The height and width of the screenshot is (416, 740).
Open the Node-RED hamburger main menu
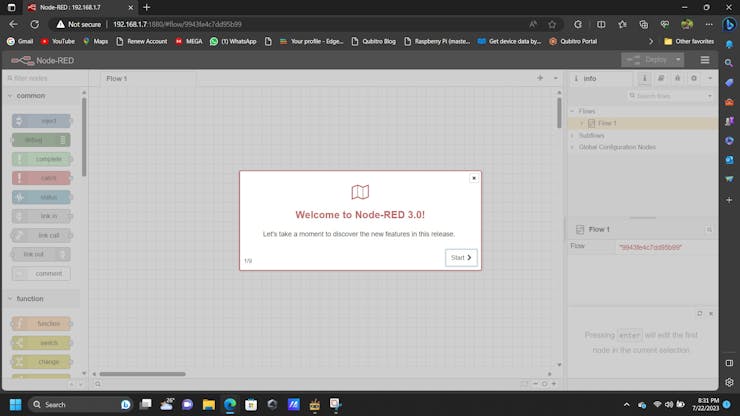[x=705, y=60]
